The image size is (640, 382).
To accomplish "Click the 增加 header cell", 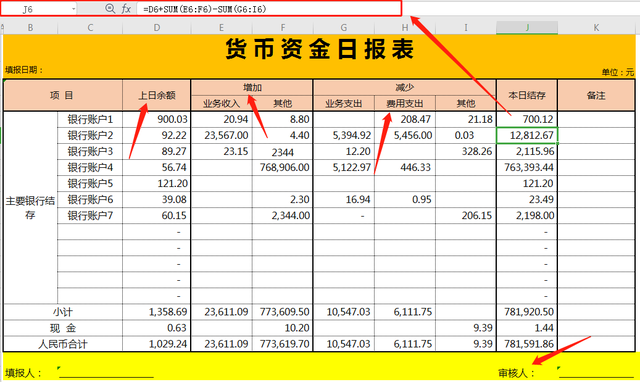I will click(252, 88).
